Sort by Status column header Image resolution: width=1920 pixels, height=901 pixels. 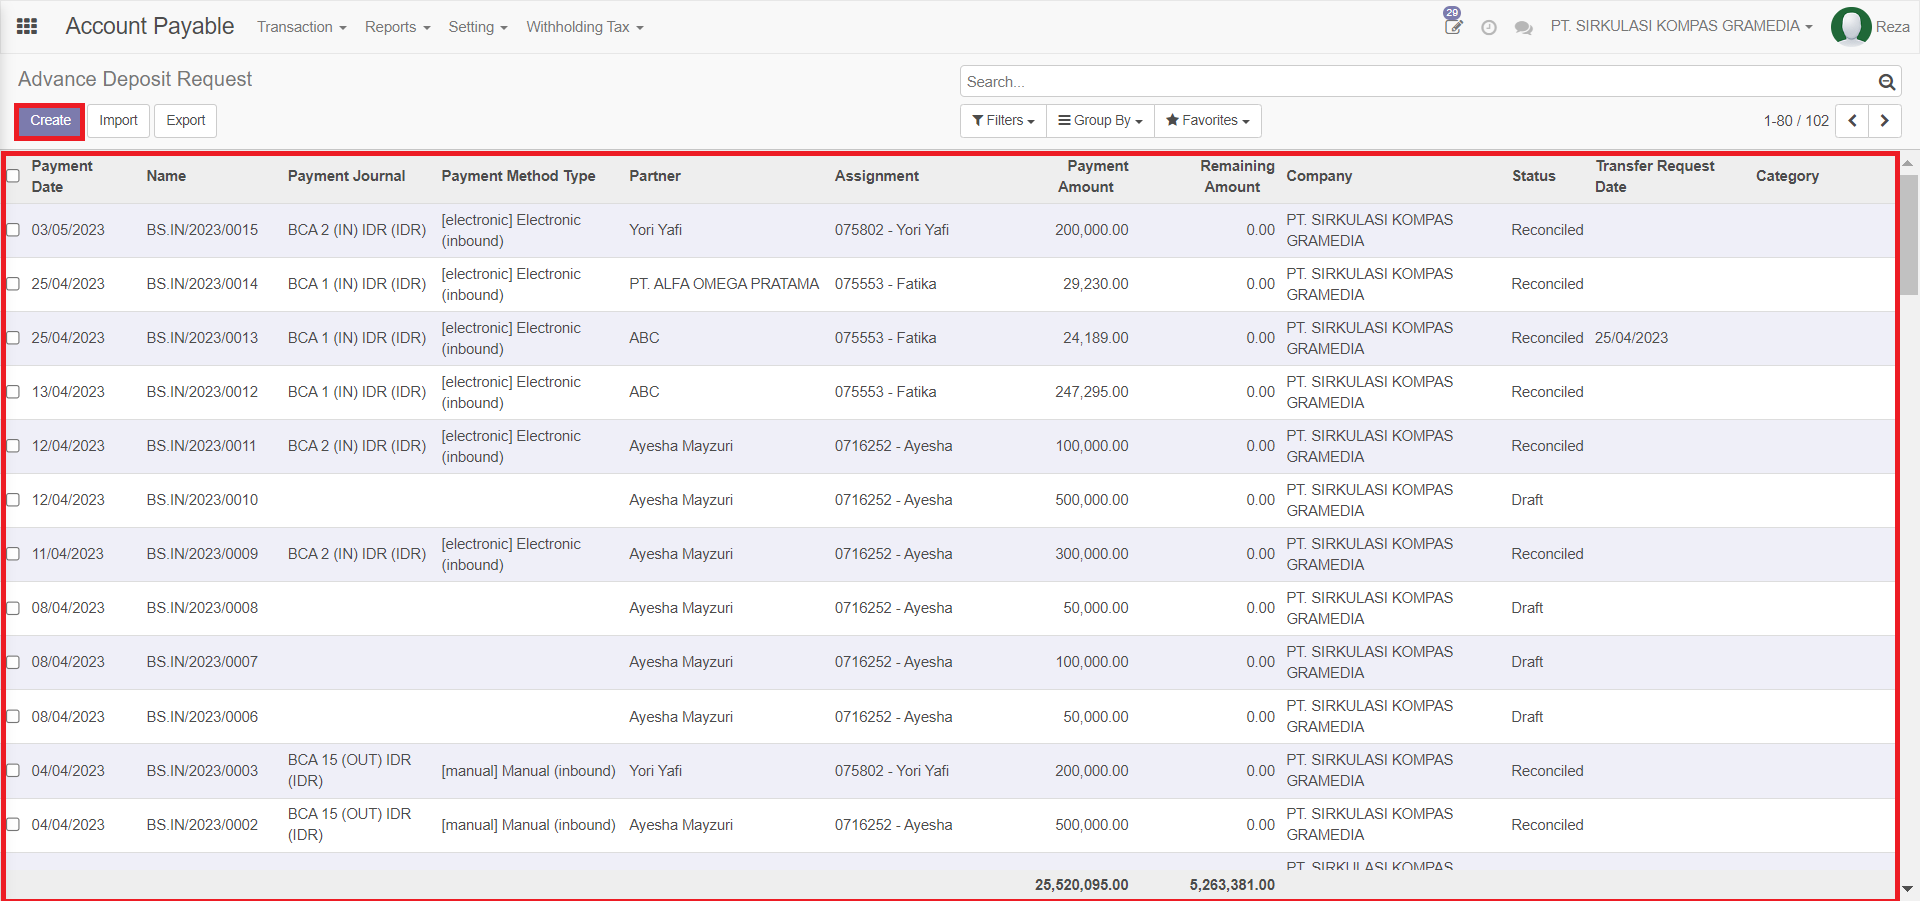1533,176
